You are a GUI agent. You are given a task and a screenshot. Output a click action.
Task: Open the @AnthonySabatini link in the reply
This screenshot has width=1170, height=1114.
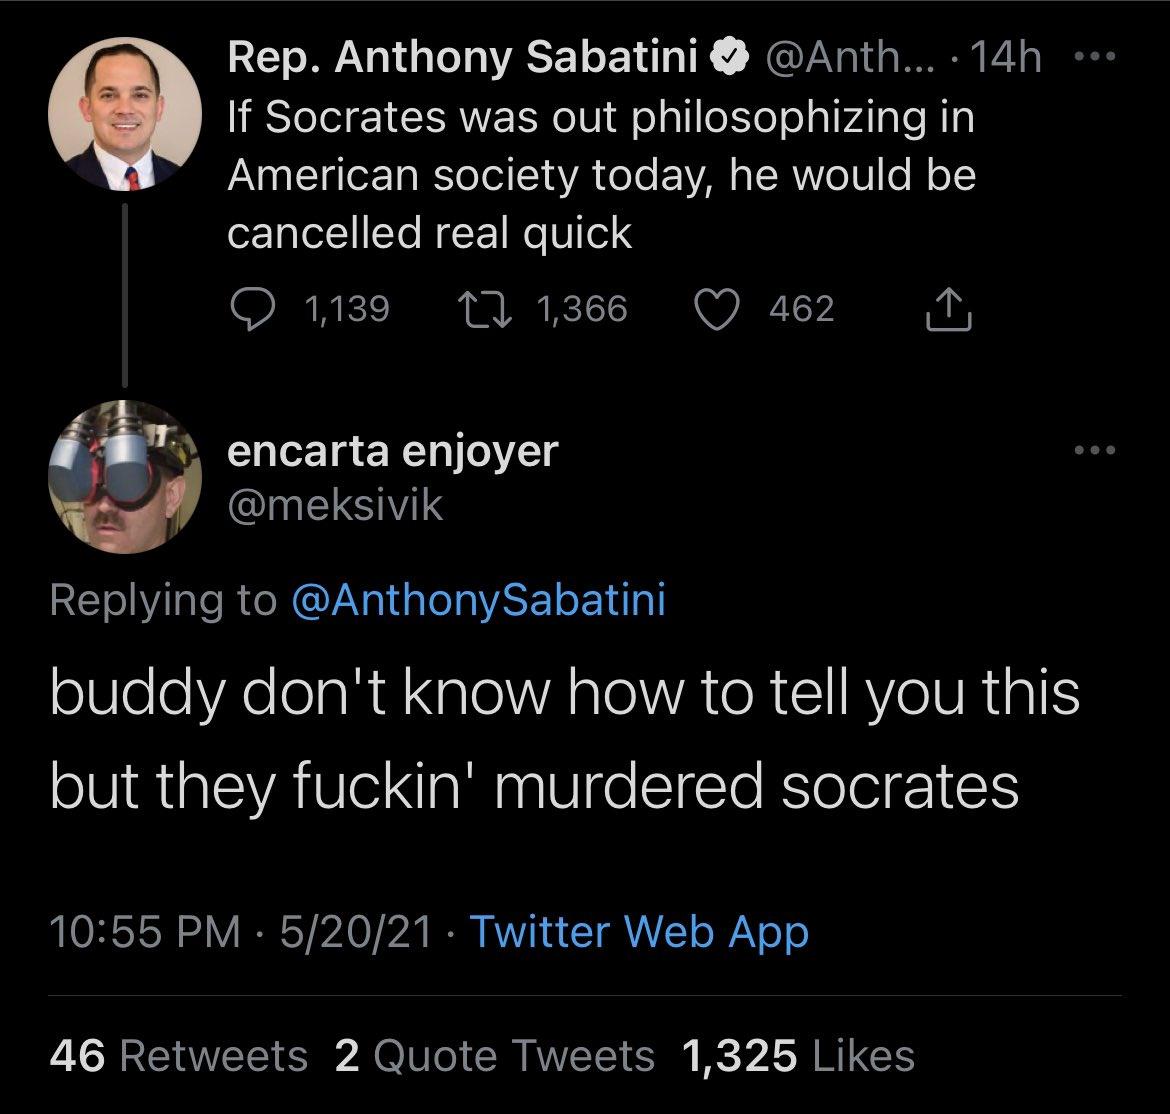(x=477, y=600)
